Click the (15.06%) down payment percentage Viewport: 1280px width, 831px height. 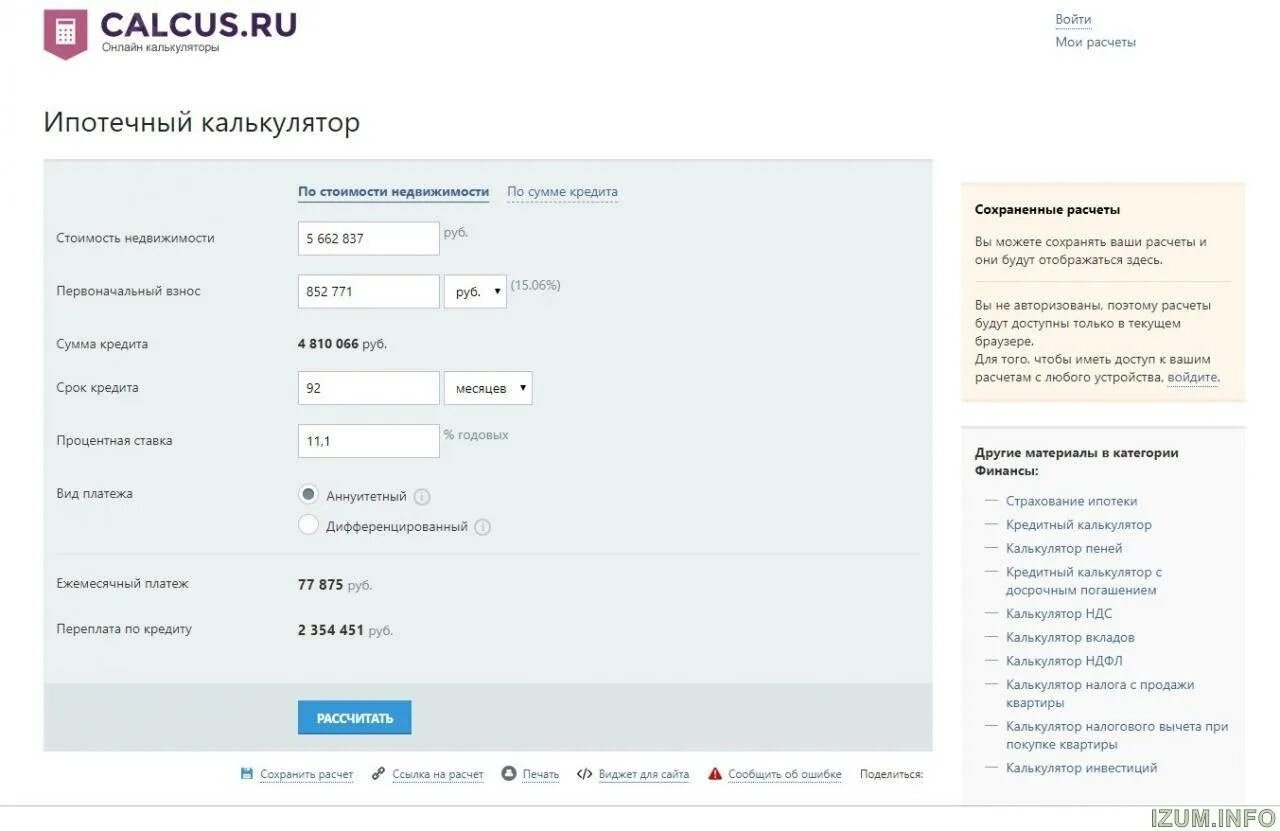[536, 285]
